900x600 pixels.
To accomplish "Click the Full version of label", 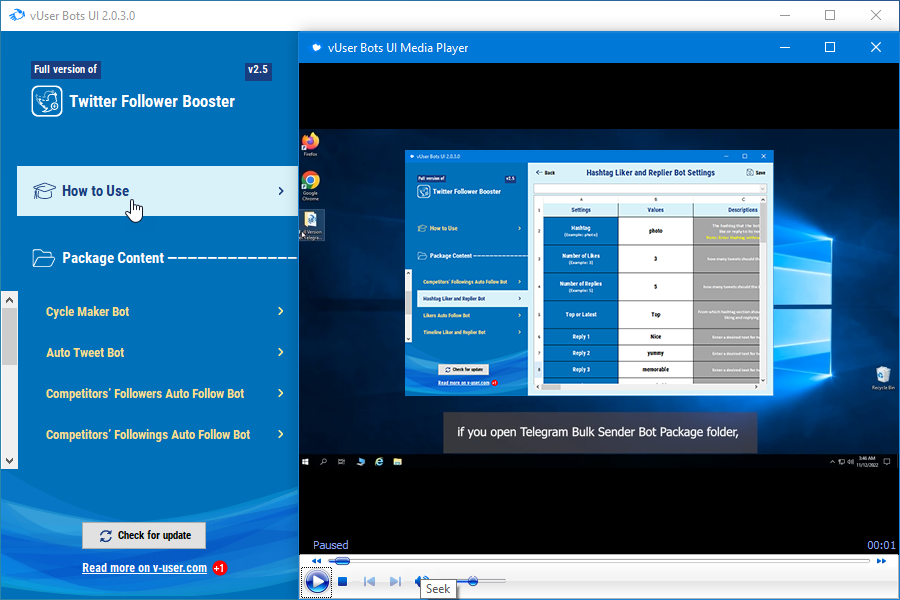I will pos(65,69).
